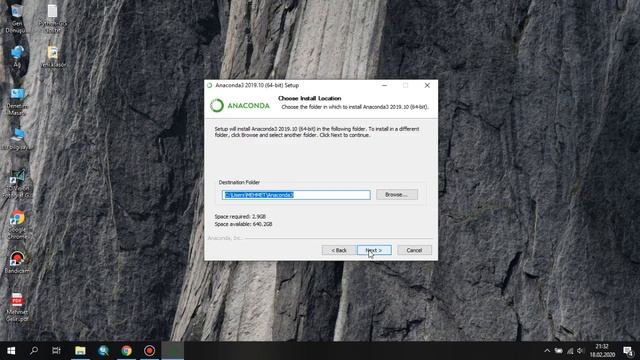Click the 'Space required: 2.9GB' text
The height and width of the screenshot is (360, 640).
click(240, 216)
